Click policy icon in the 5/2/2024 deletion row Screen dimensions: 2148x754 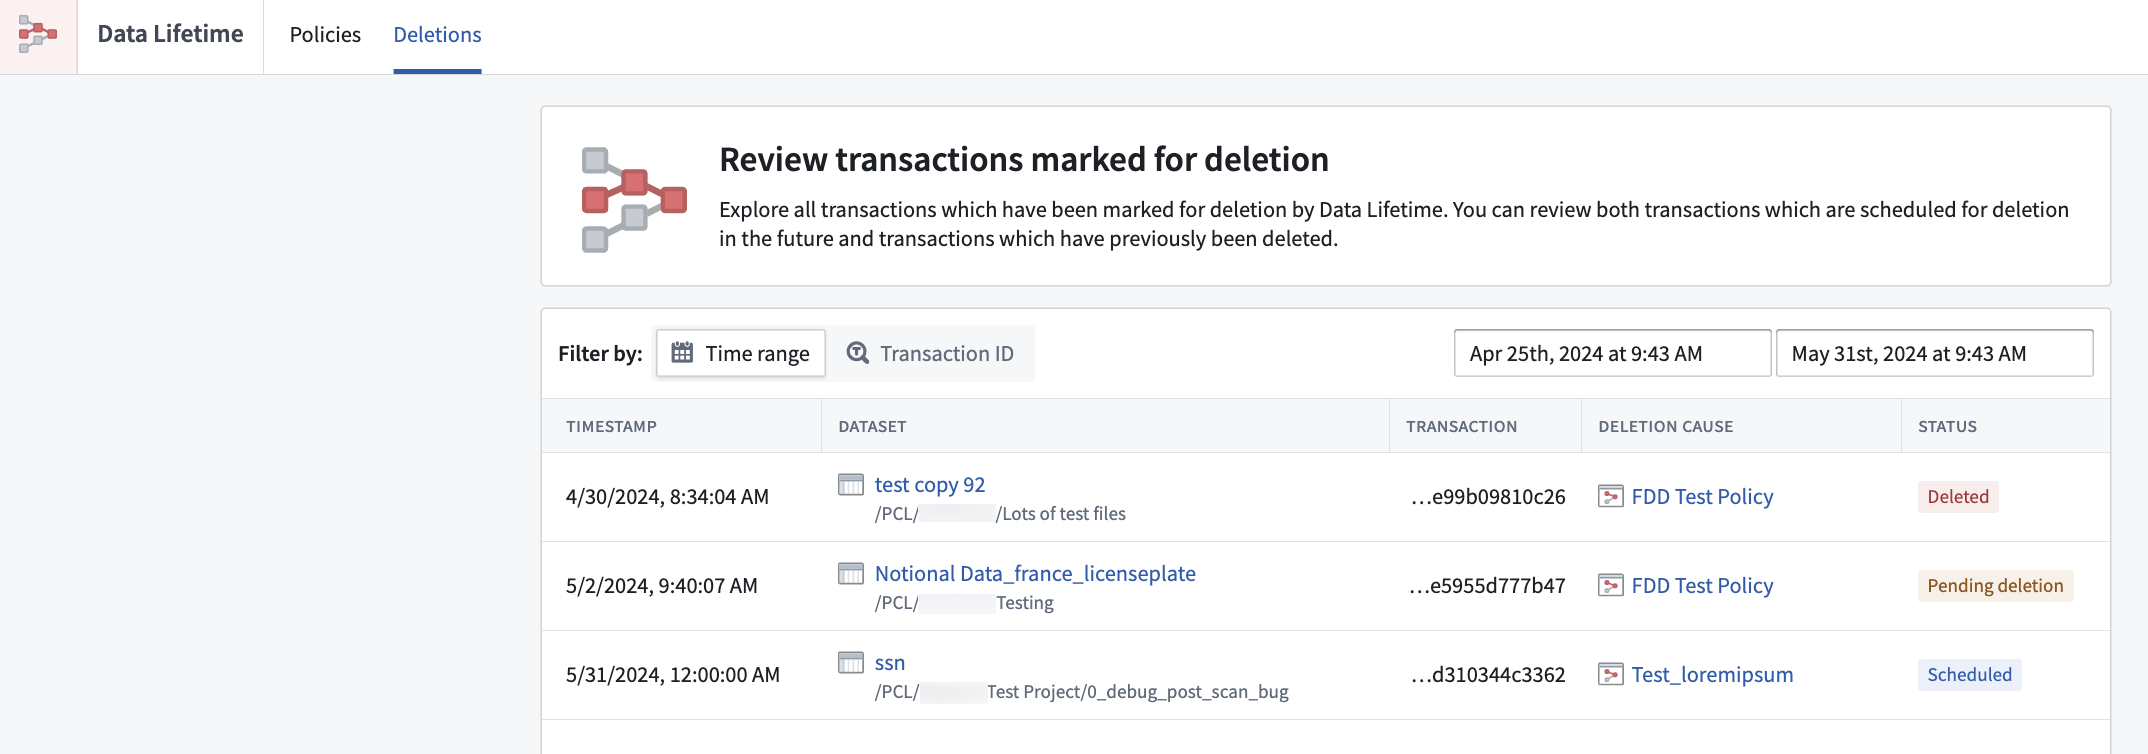coord(1611,586)
